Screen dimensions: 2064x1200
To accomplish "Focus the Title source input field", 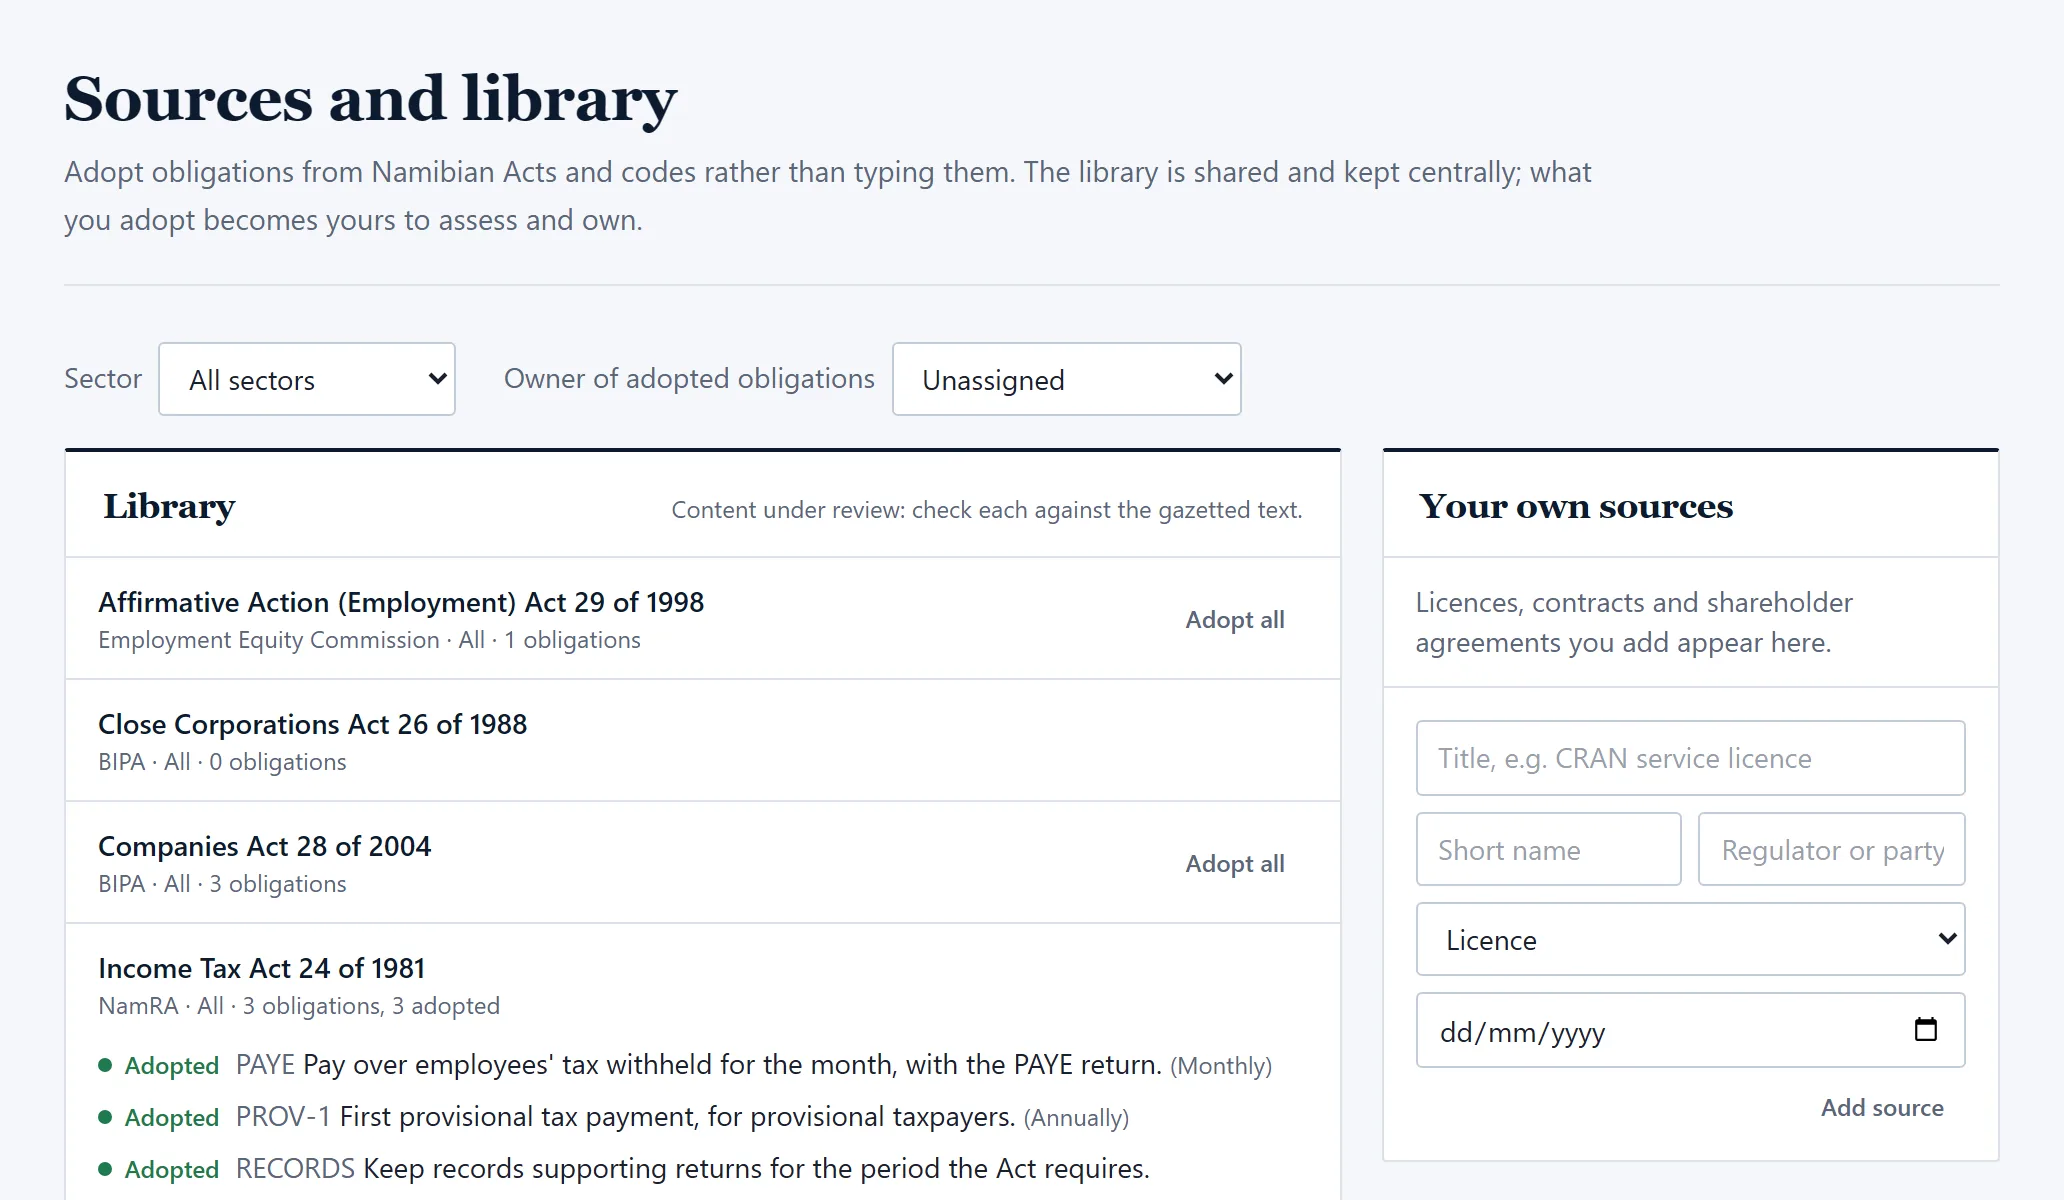I will click(x=1691, y=758).
